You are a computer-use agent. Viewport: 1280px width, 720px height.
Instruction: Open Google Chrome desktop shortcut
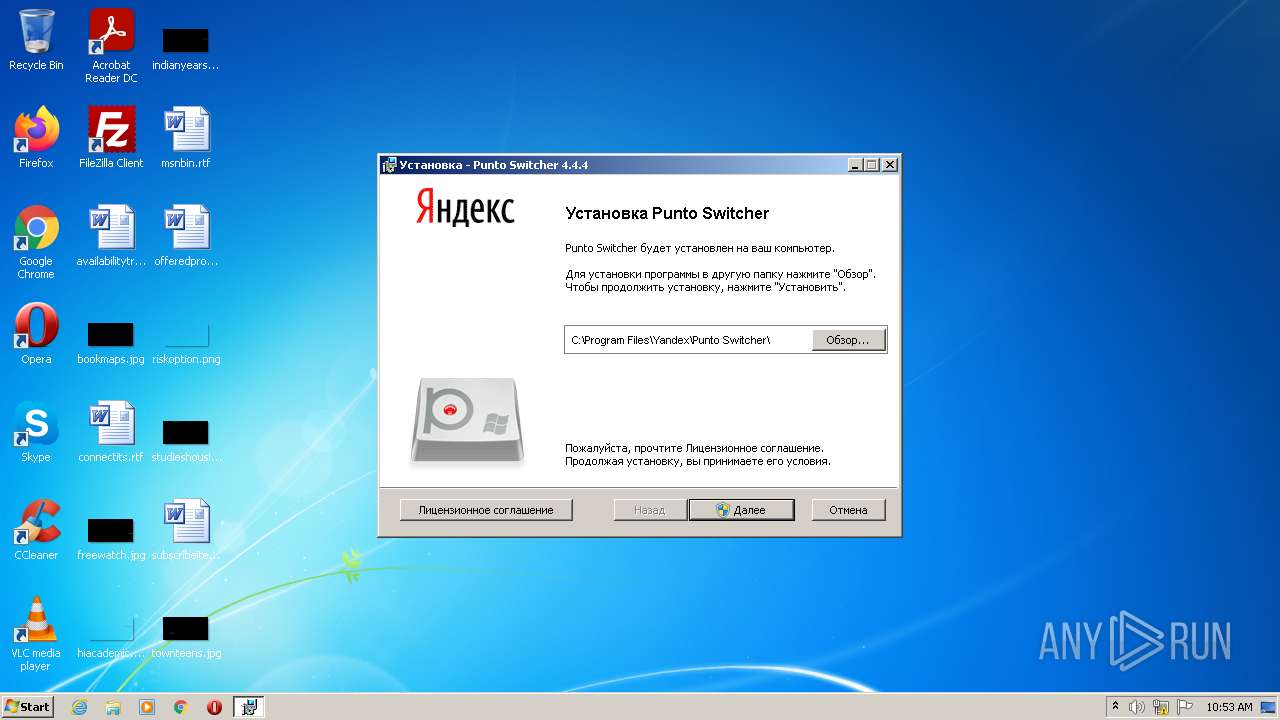36,242
